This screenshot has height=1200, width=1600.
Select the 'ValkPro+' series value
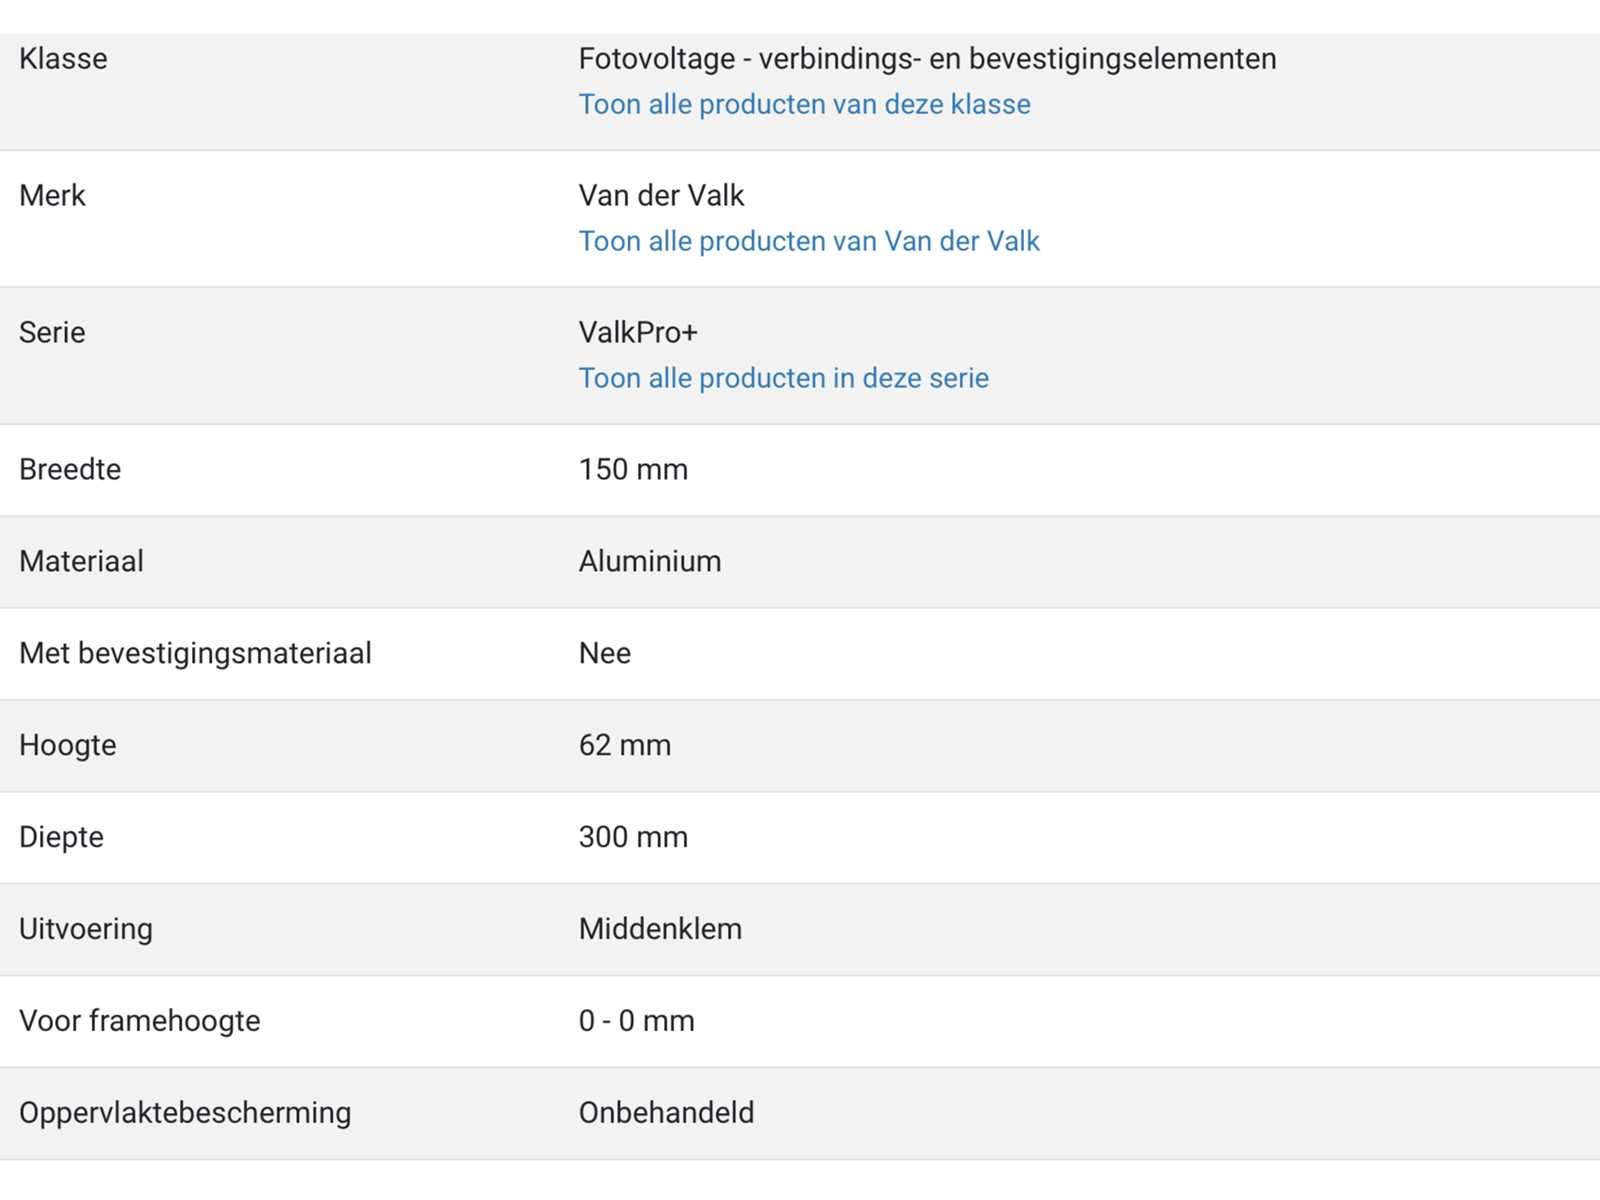[x=638, y=333]
